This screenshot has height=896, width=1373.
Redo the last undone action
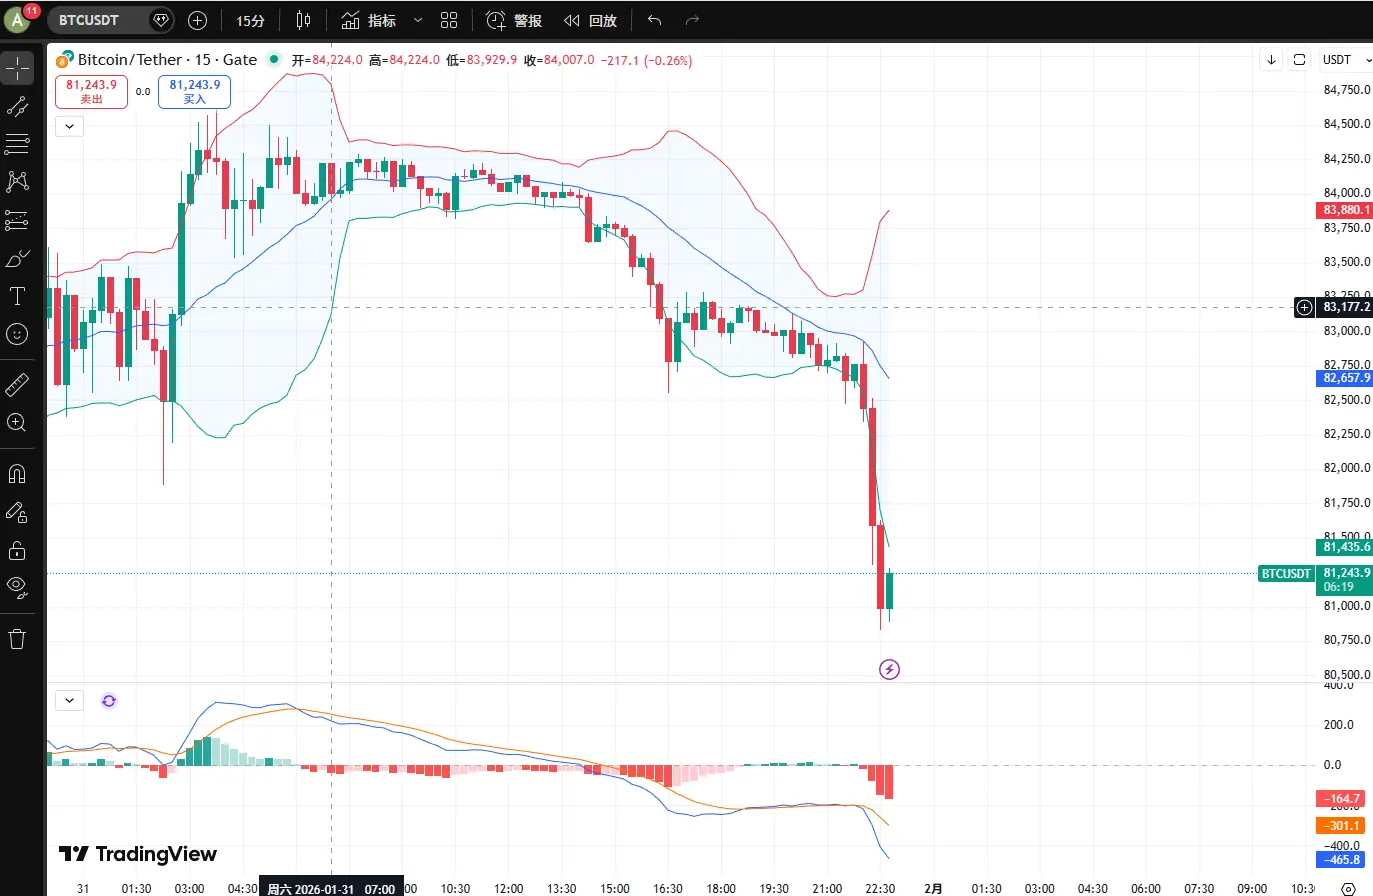pos(692,20)
